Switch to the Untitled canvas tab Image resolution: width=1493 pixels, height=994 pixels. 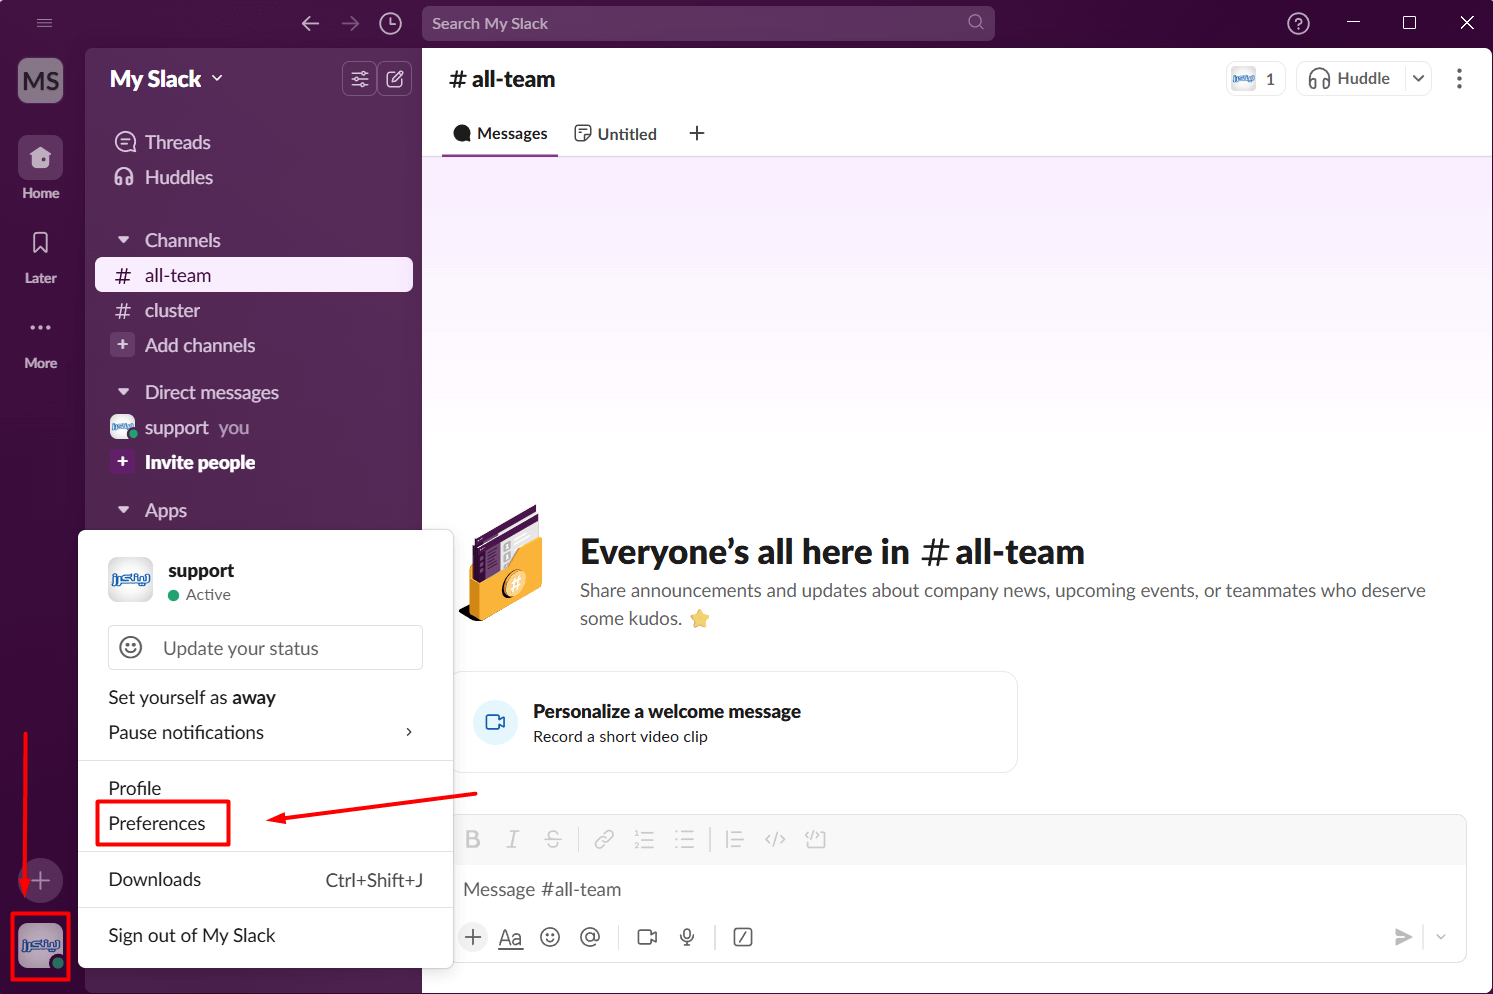coord(616,134)
